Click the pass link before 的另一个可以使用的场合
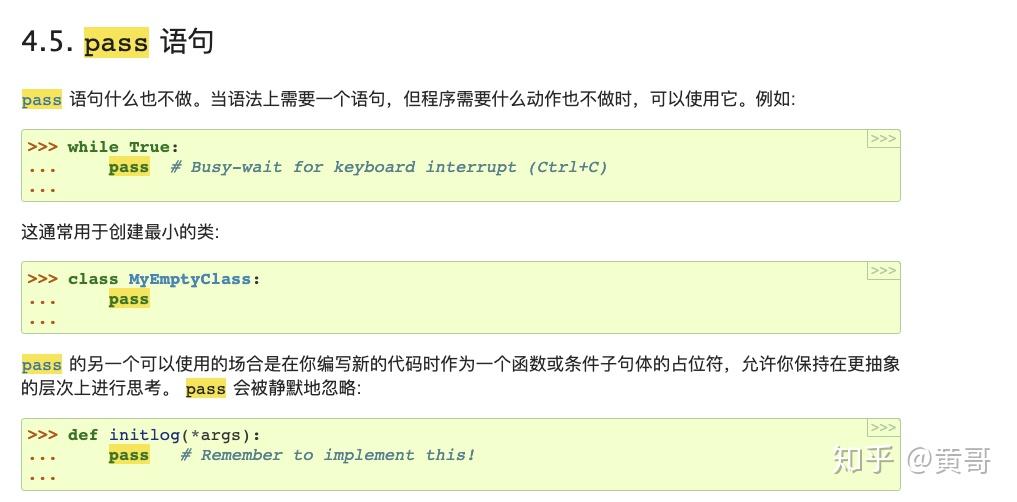1017x502 pixels. [42, 365]
